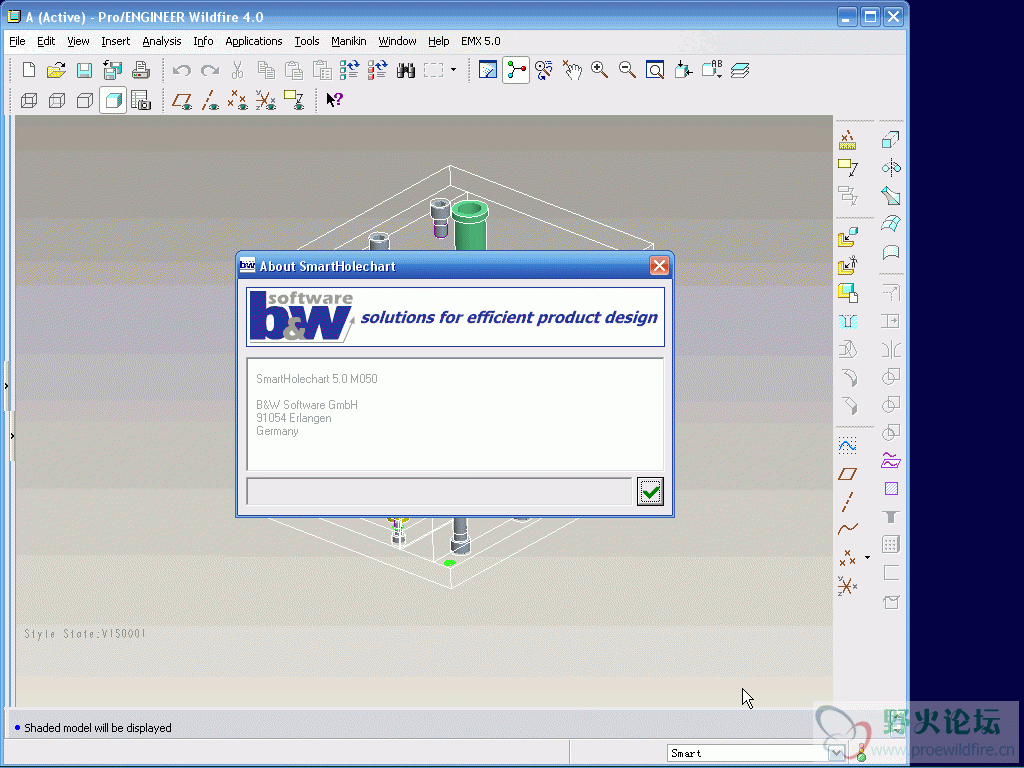Image resolution: width=1024 pixels, height=768 pixels.
Task: Toggle datum points visibility
Action: point(238,101)
